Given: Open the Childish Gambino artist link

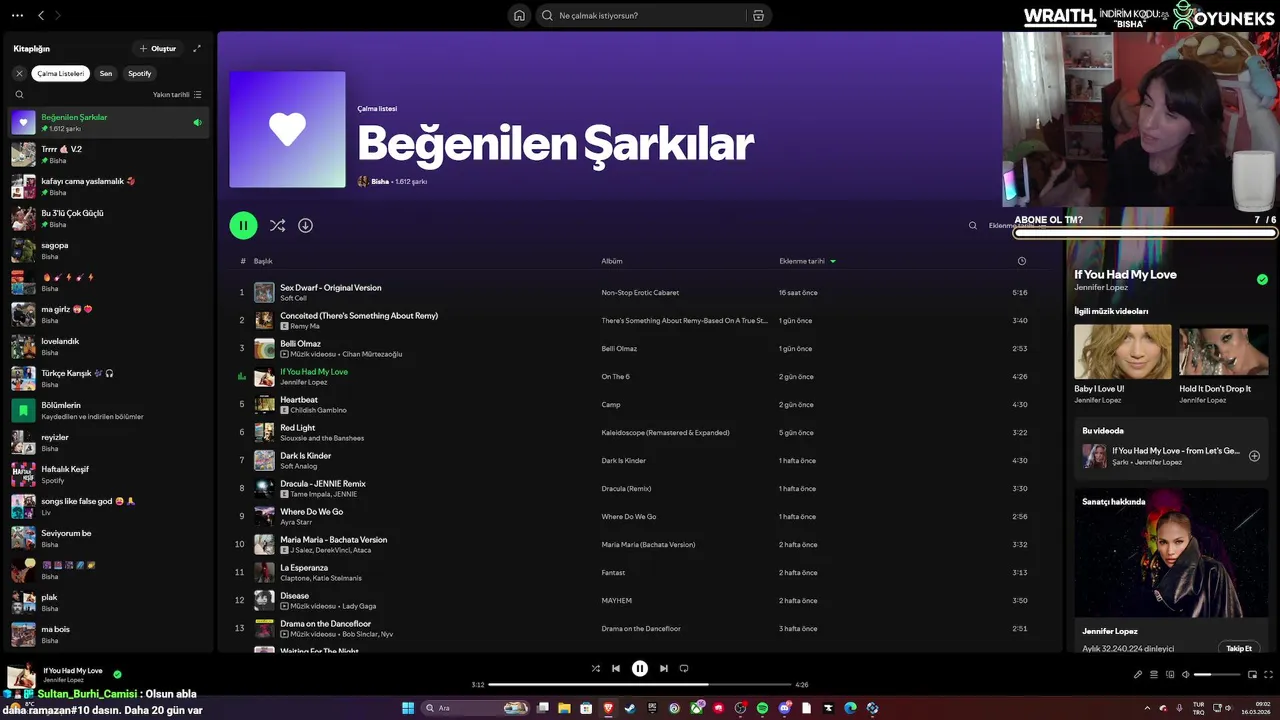Looking at the screenshot, I should (316, 410).
